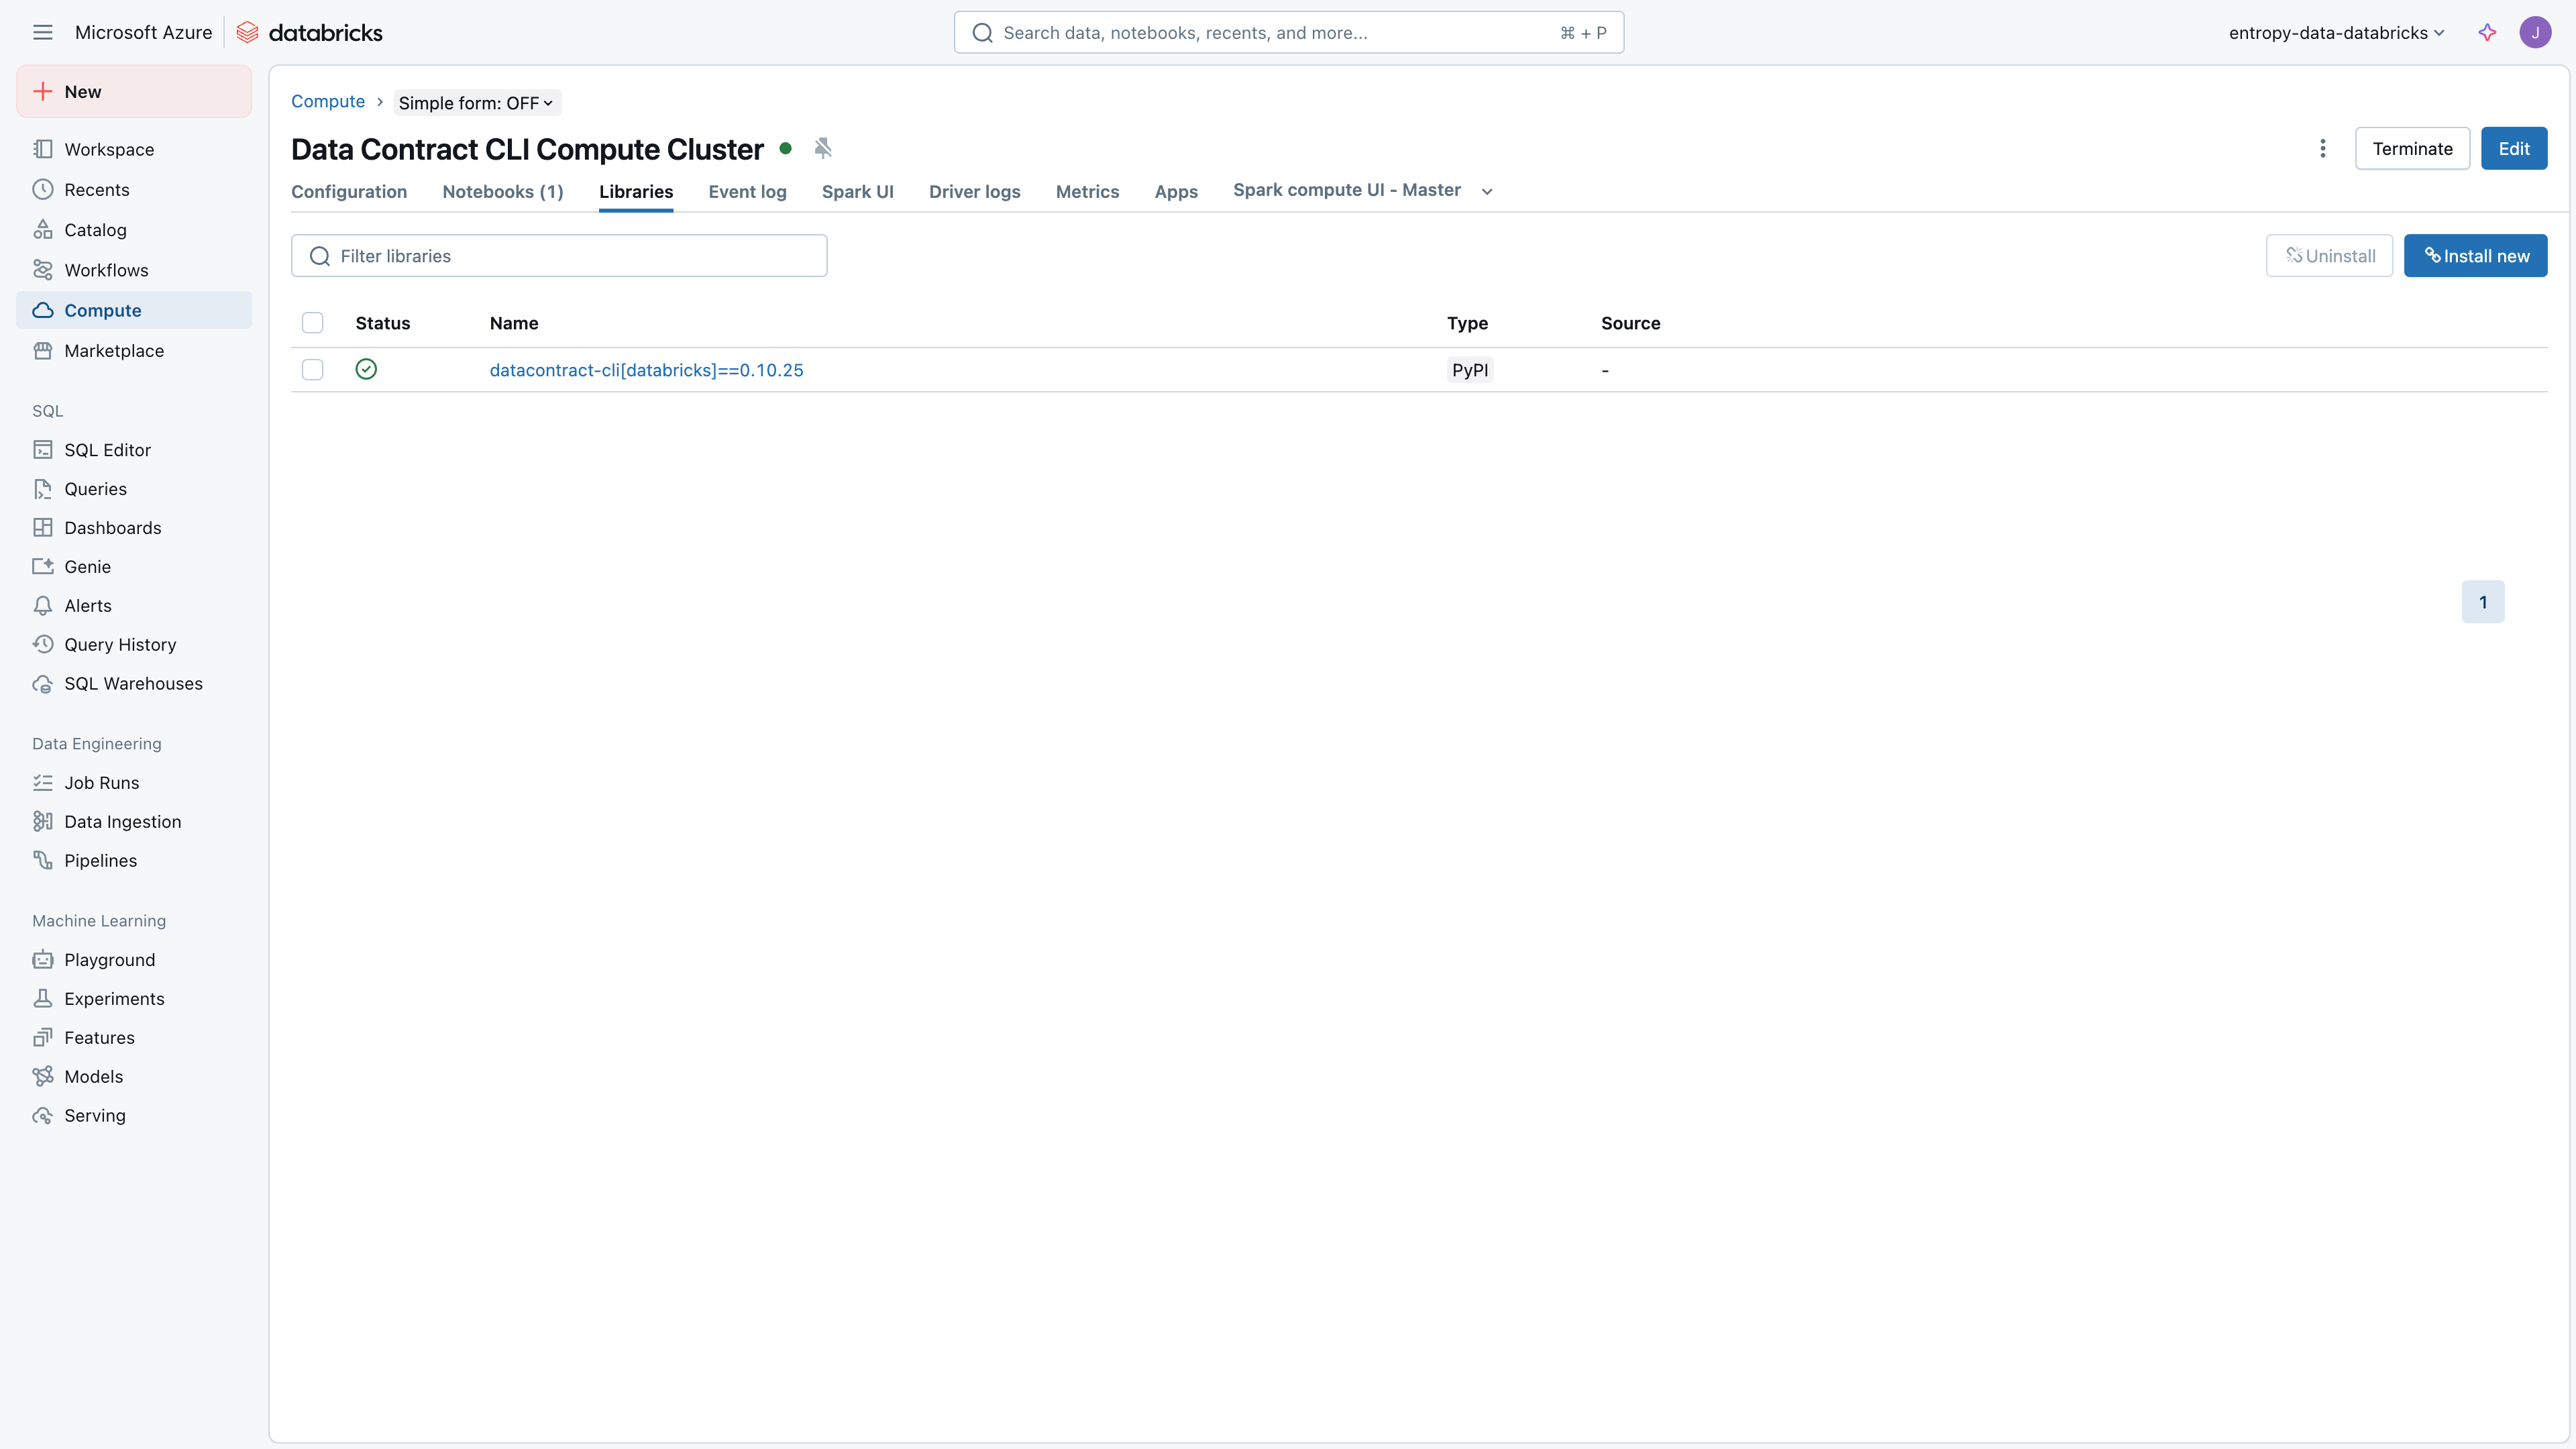The image size is (2576, 1449).
Task: Check the select-all libraries checkbox
Action: coord(313,323)
